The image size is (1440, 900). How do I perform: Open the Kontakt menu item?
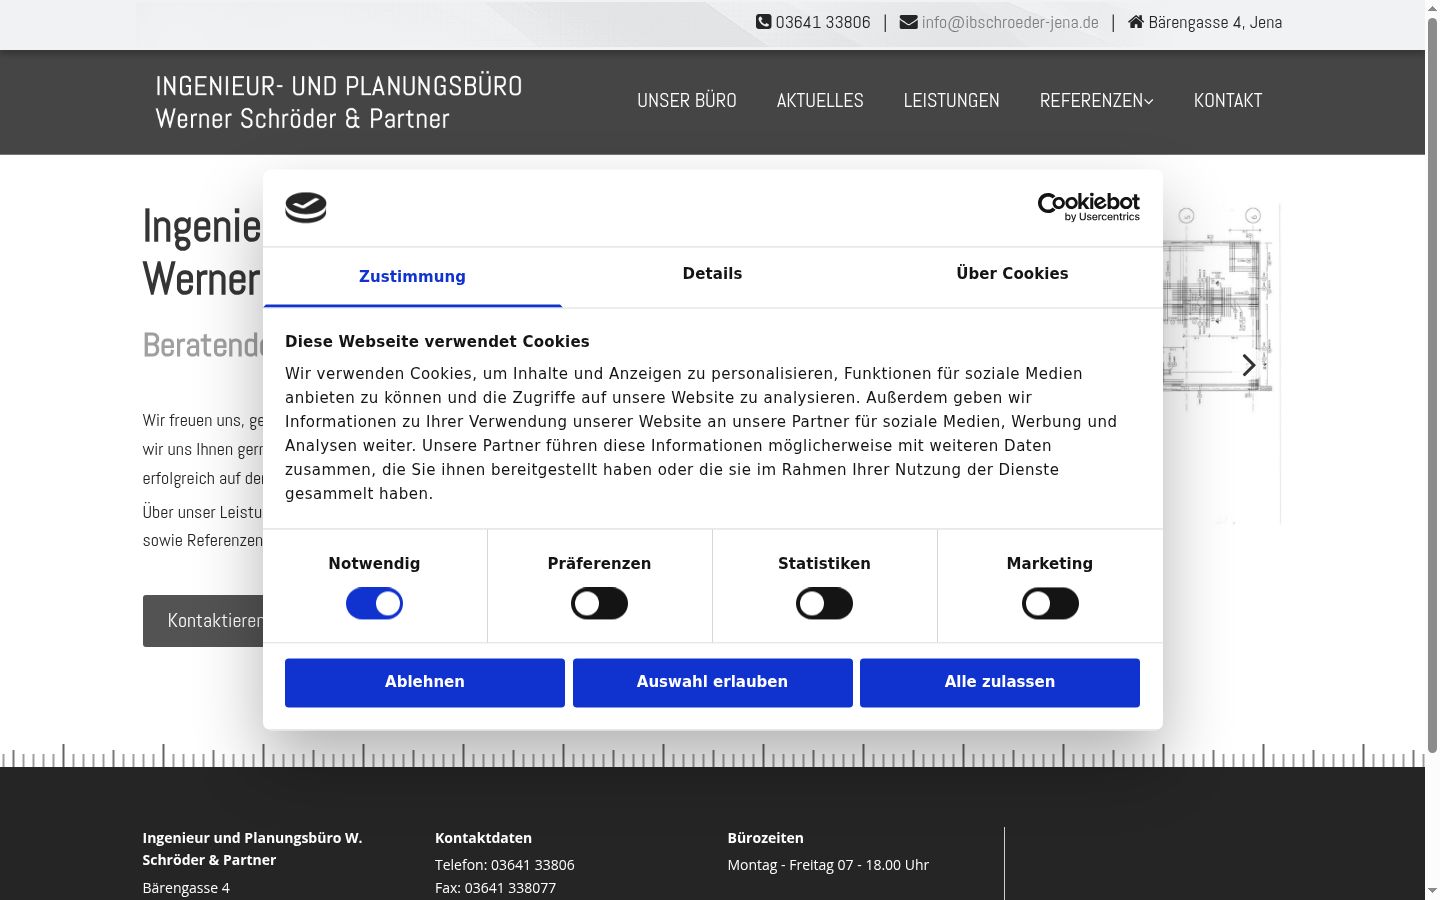point(1228,101)
